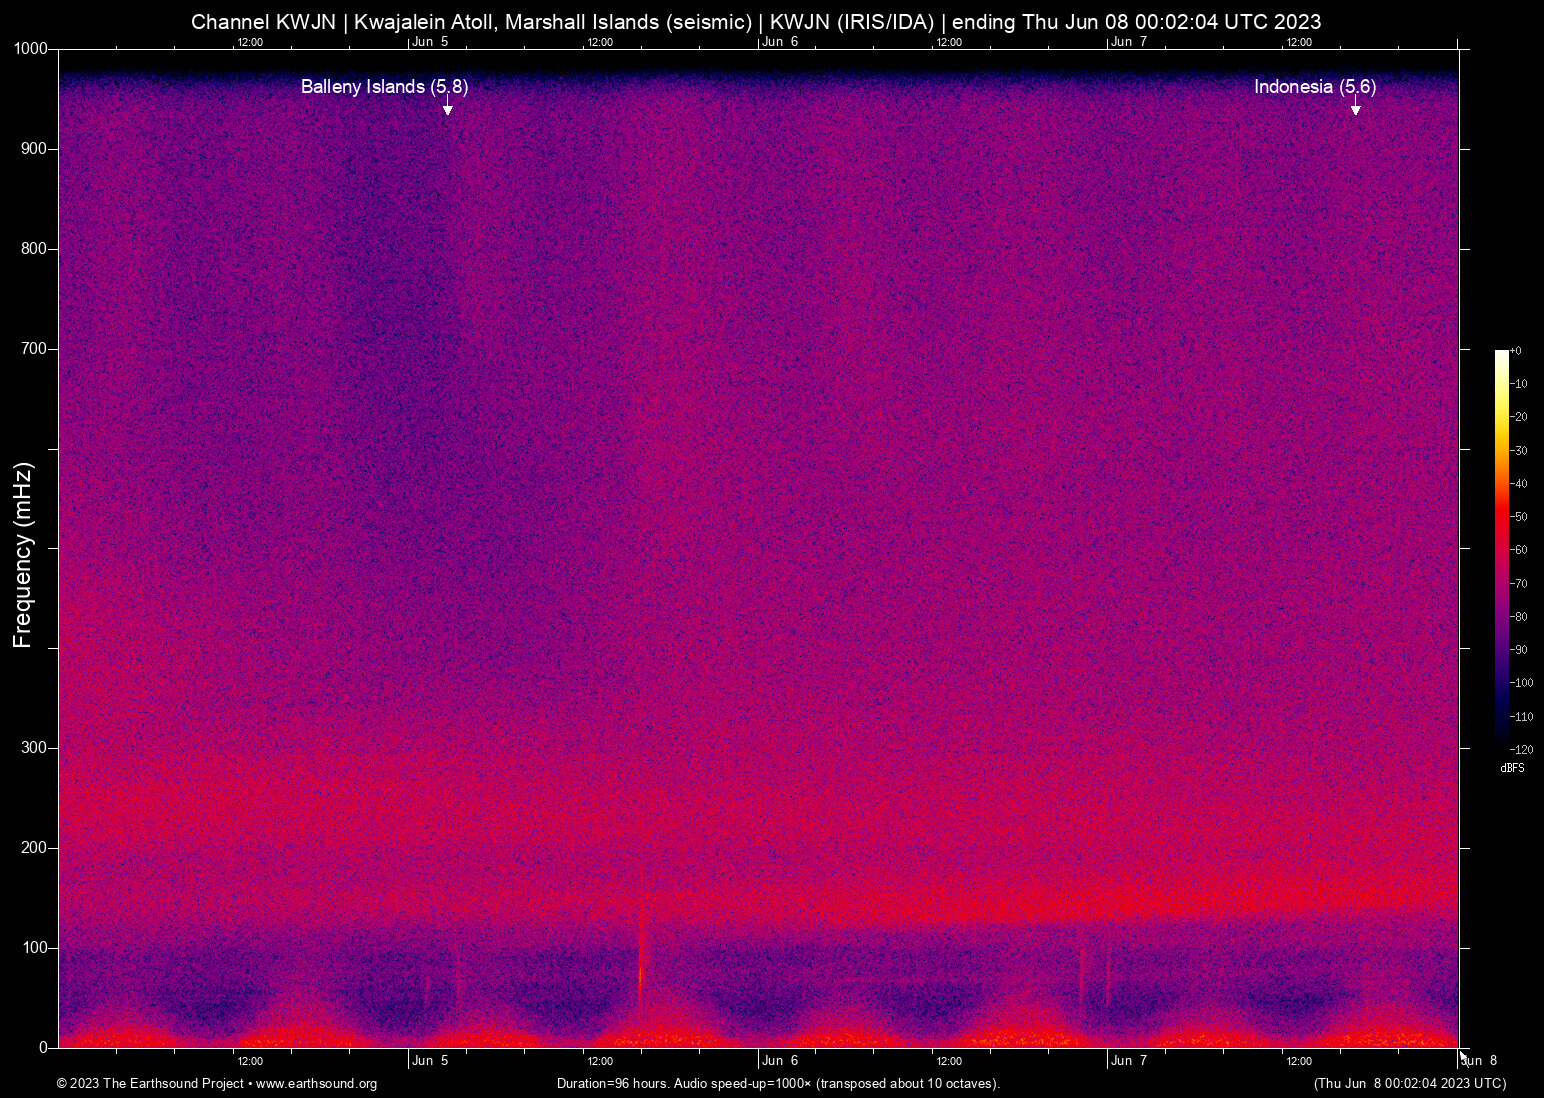Click the Jun 7 label on bottom time axis
Screen dimensions: 1544x1098
[1129, 1061]
